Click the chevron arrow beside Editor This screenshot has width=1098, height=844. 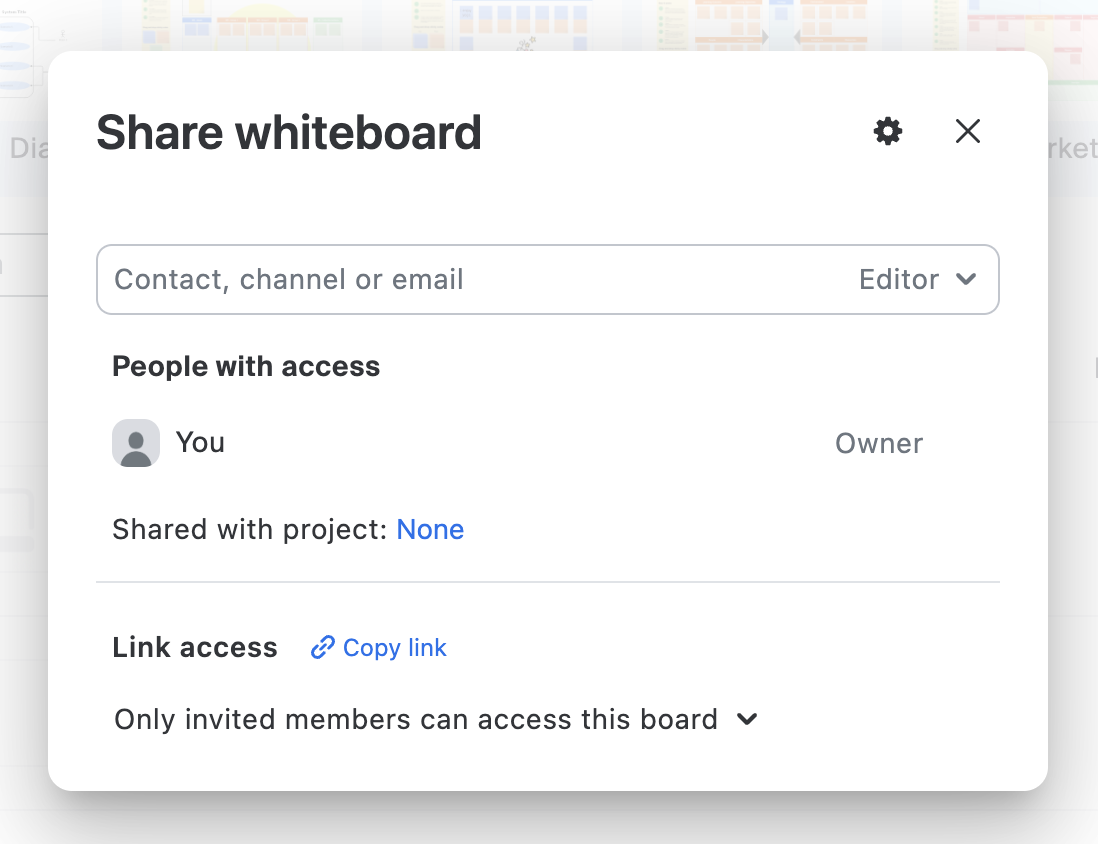pyautogui.click(x=966, y=279)
